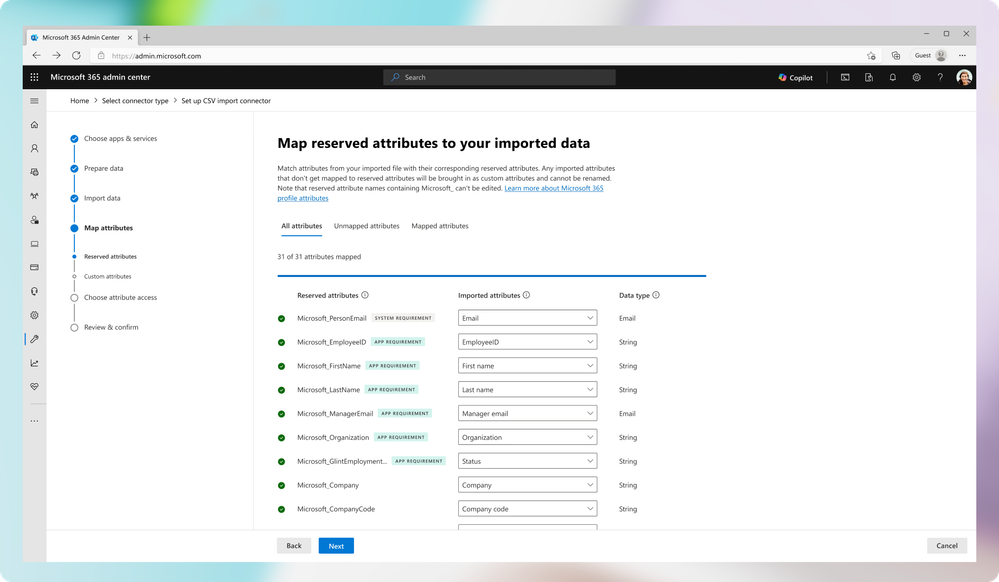Open the Manager email dropdown

[x=527, y=413]
